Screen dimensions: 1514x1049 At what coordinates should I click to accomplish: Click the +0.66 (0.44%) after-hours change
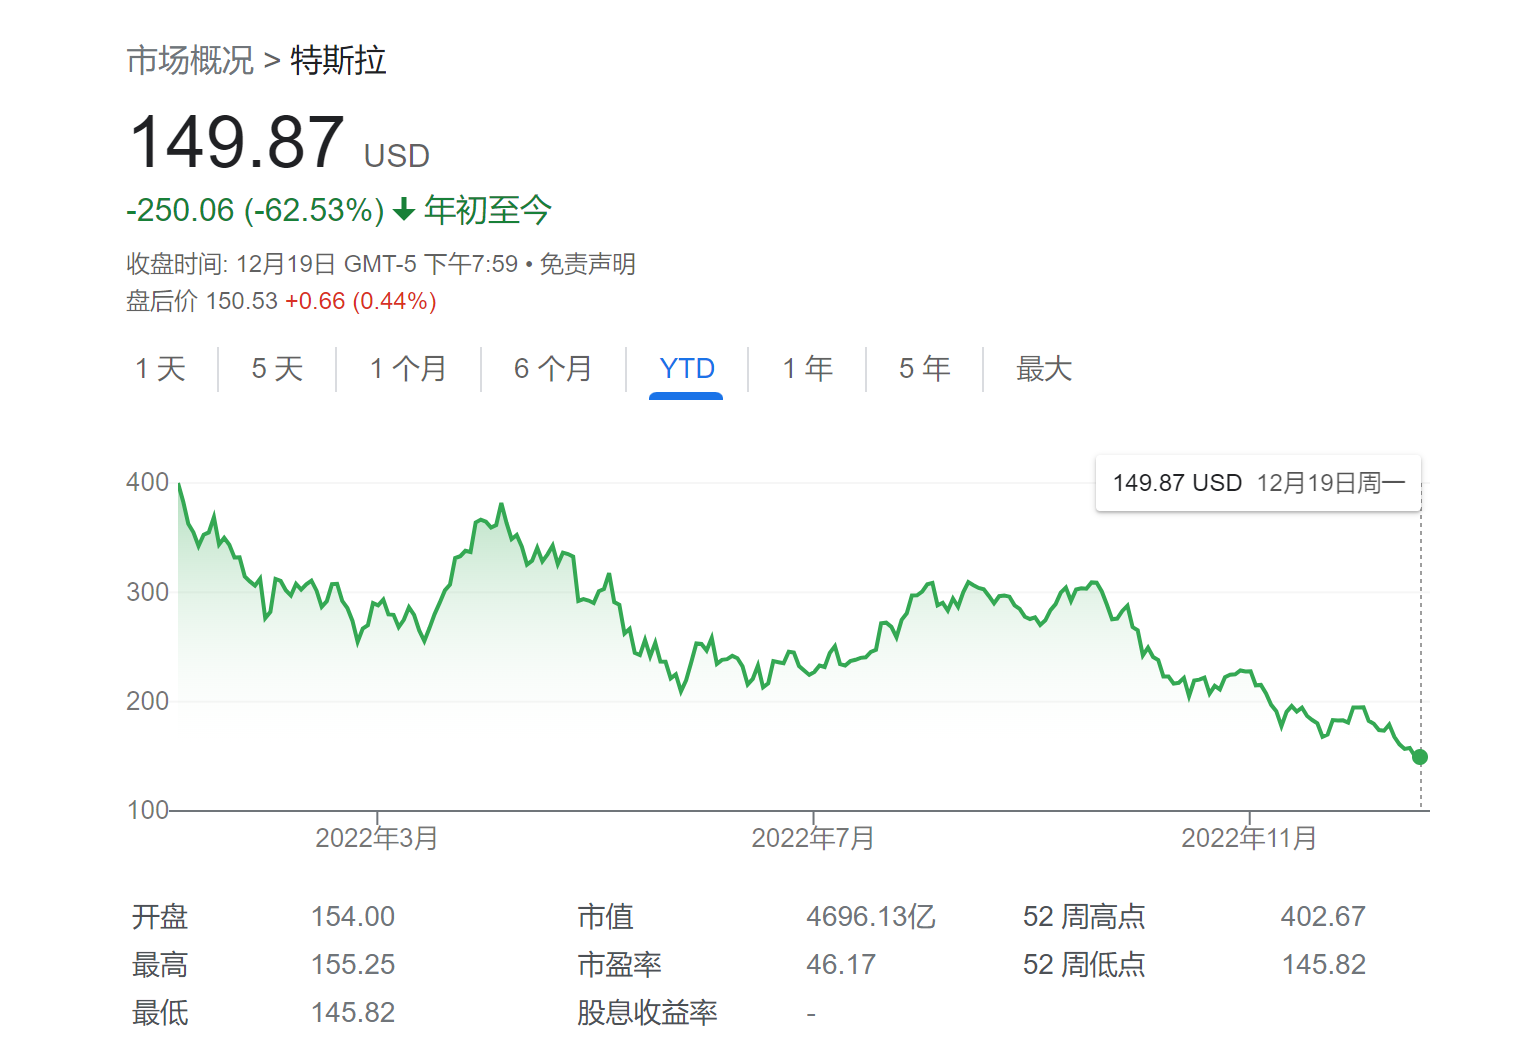[x=361, y=301]
